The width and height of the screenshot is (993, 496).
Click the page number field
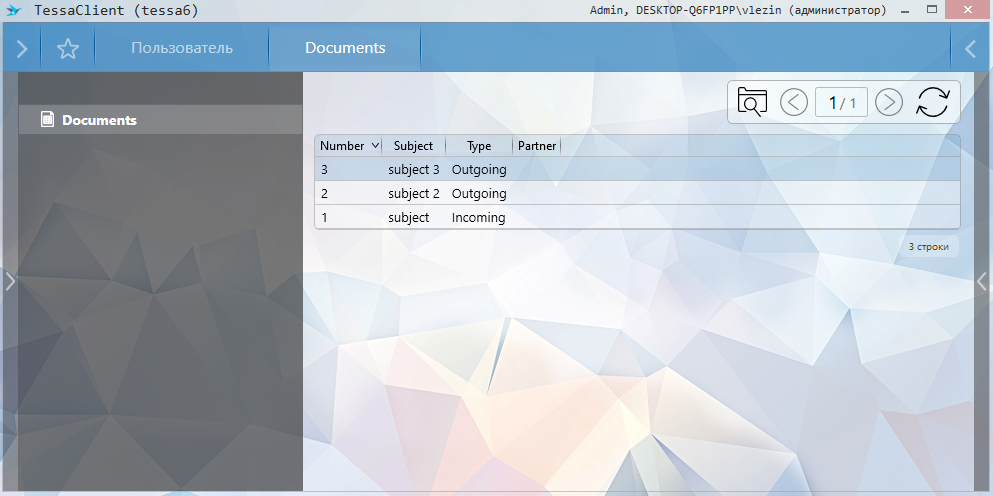click(x=841, y=102)
